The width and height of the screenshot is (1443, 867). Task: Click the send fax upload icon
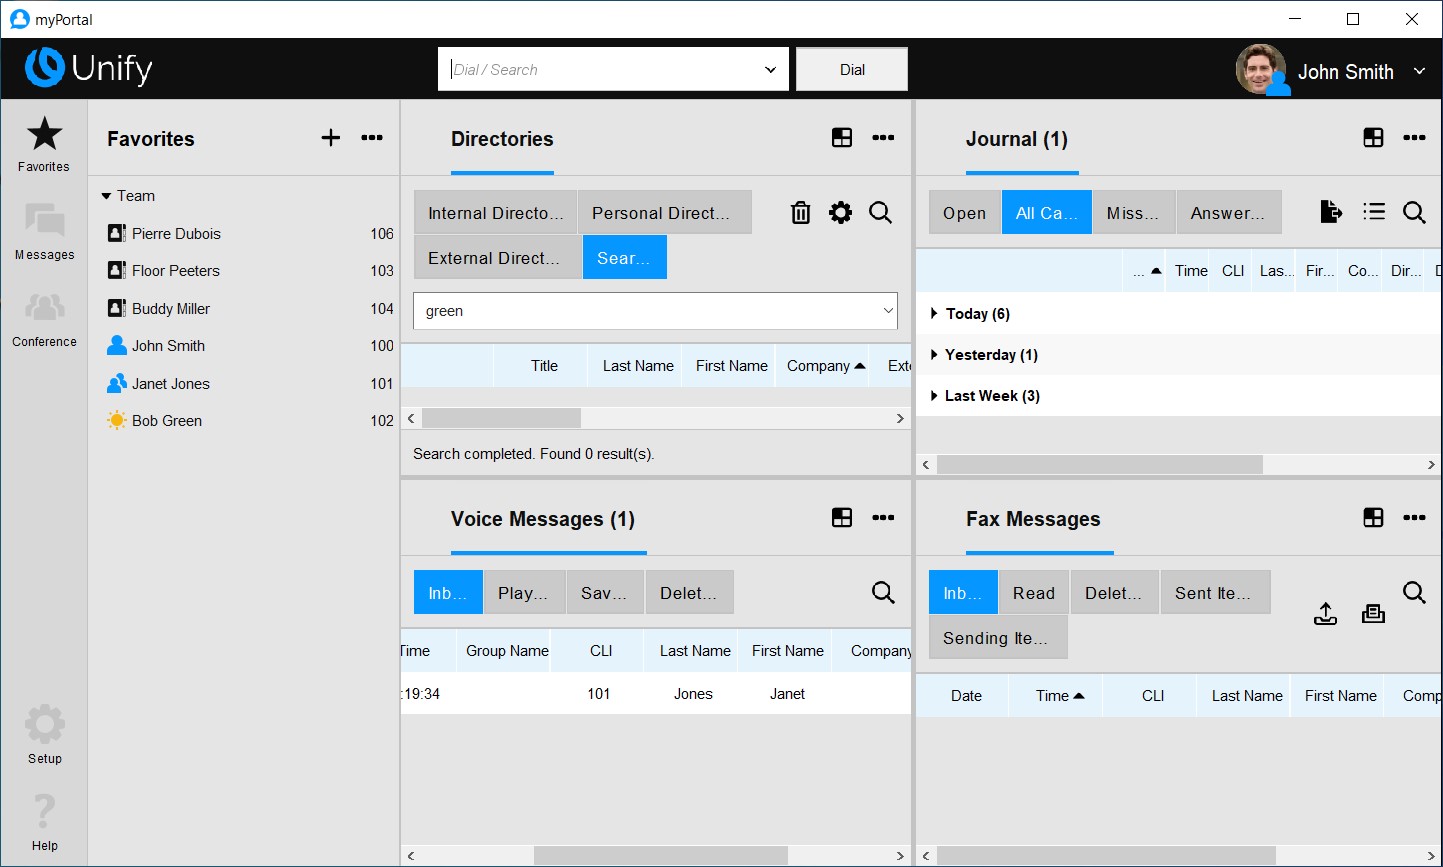[x=1325, y=614]
